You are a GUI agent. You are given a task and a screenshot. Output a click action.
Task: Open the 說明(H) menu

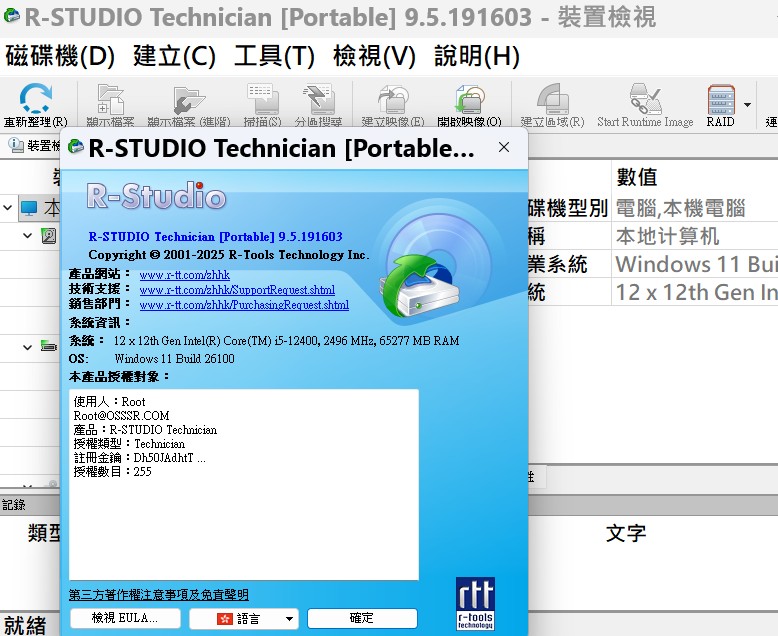(477, 56)
